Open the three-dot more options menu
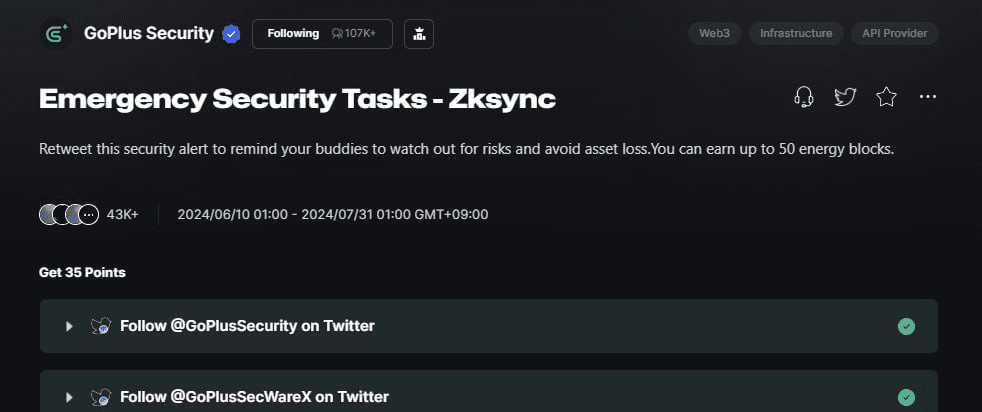The image size is (982, 412). pyautogui.click(x=927, y=97)
